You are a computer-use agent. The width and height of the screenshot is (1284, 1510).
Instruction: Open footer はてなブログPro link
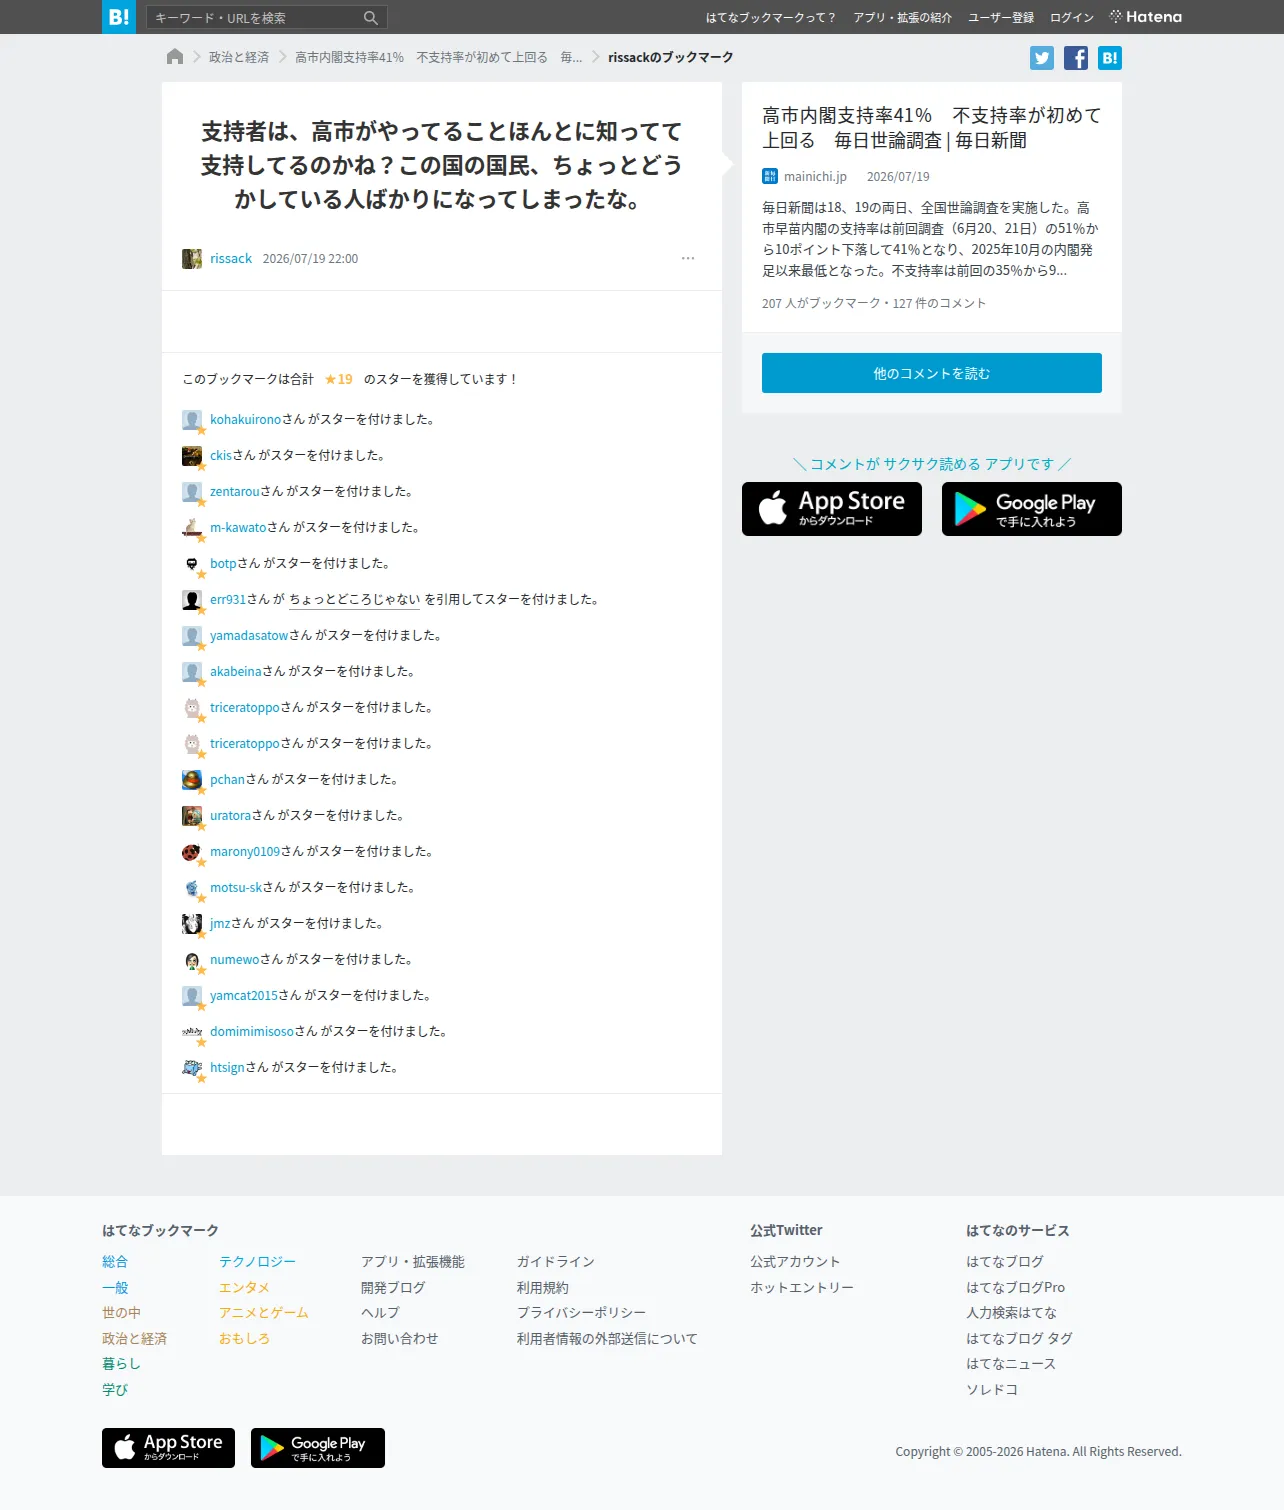pyautogui.click(x=1016, y=1288)
